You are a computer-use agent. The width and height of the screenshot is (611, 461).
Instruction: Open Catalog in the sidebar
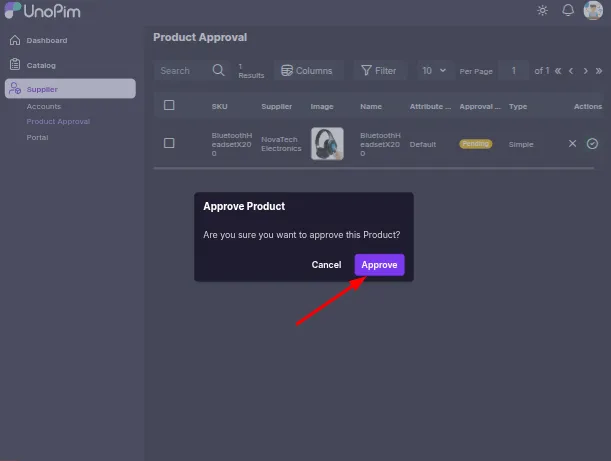tap(41, 65)
